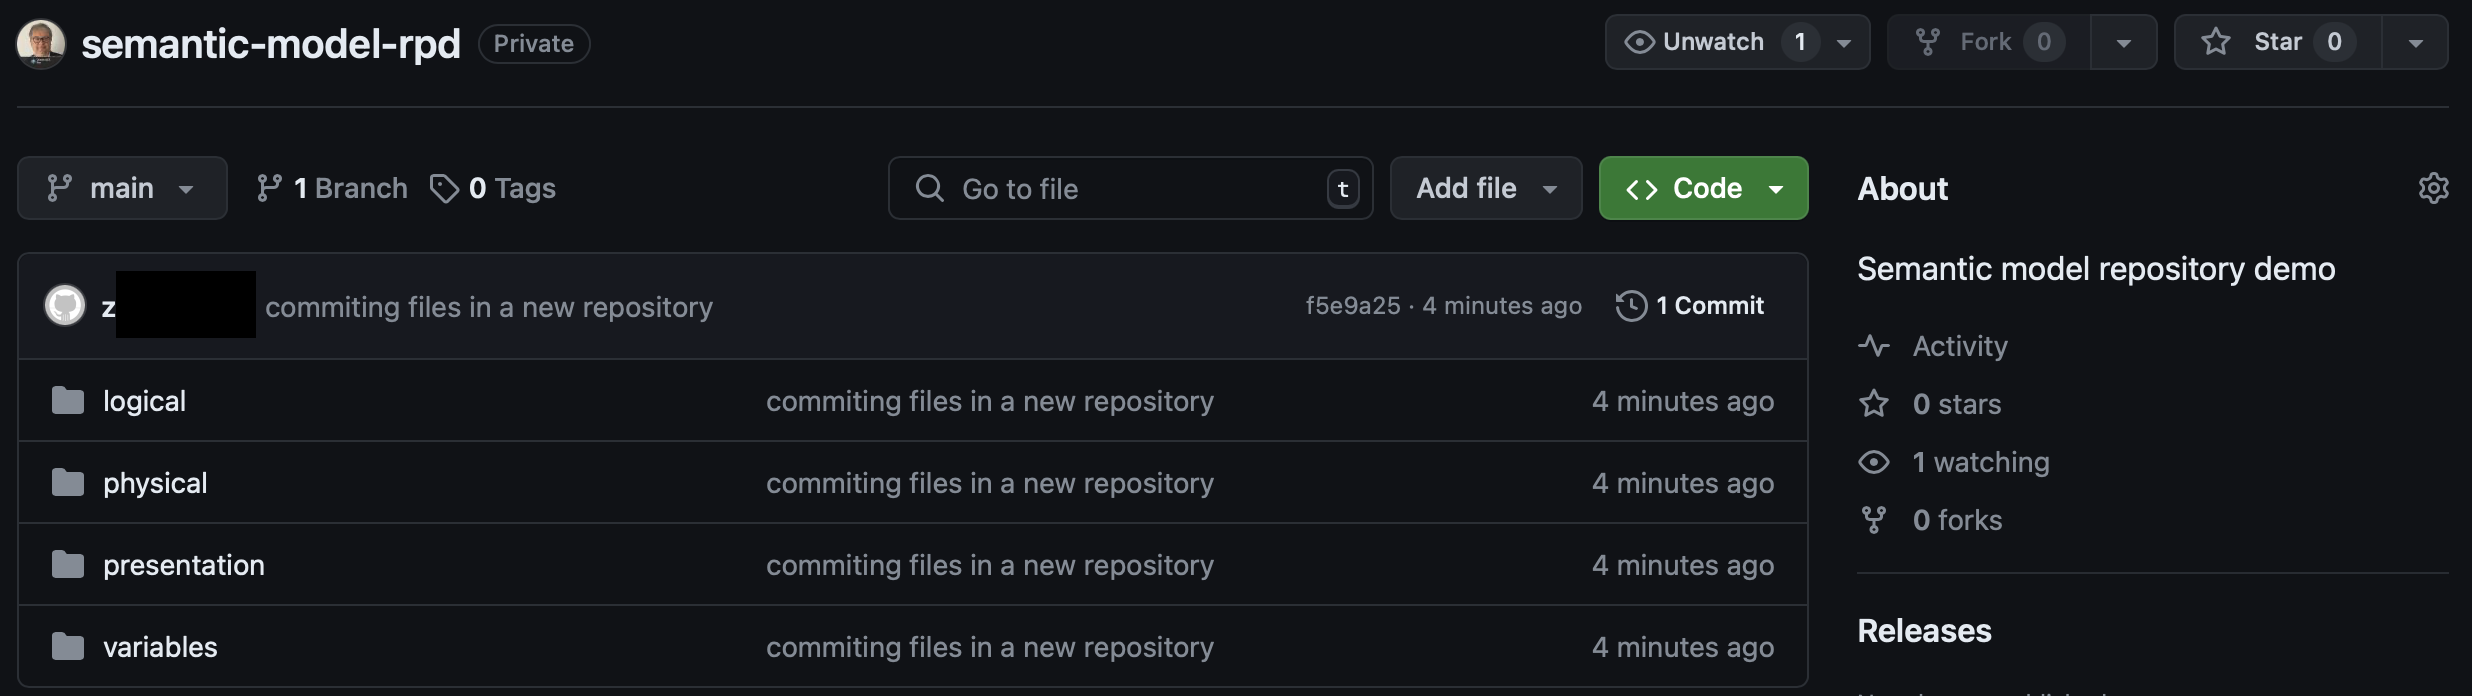Image resolution: width=2472 pixels, height=696 pixels.
Task: Open the commit message in the logical row
Action: [x=990, y=401]
